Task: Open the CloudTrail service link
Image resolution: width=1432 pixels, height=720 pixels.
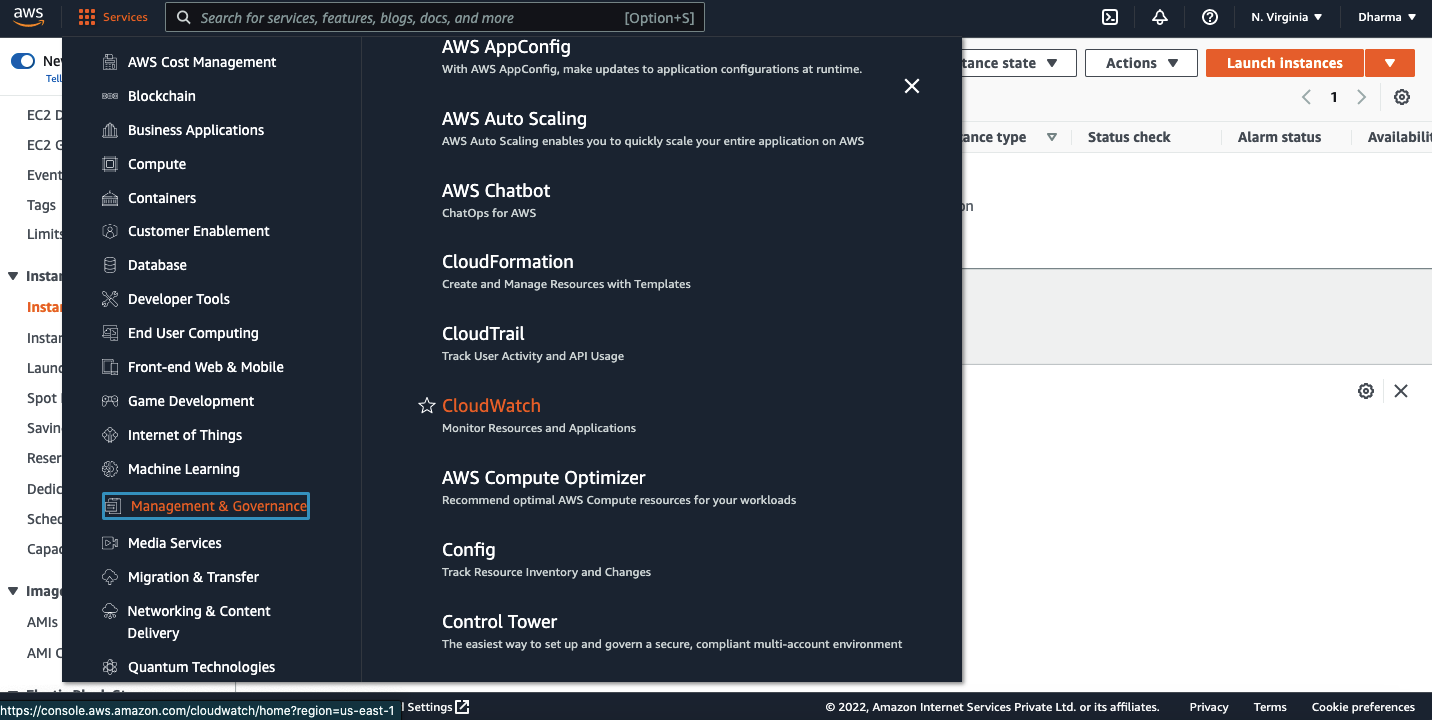Action: coord(483,334)
